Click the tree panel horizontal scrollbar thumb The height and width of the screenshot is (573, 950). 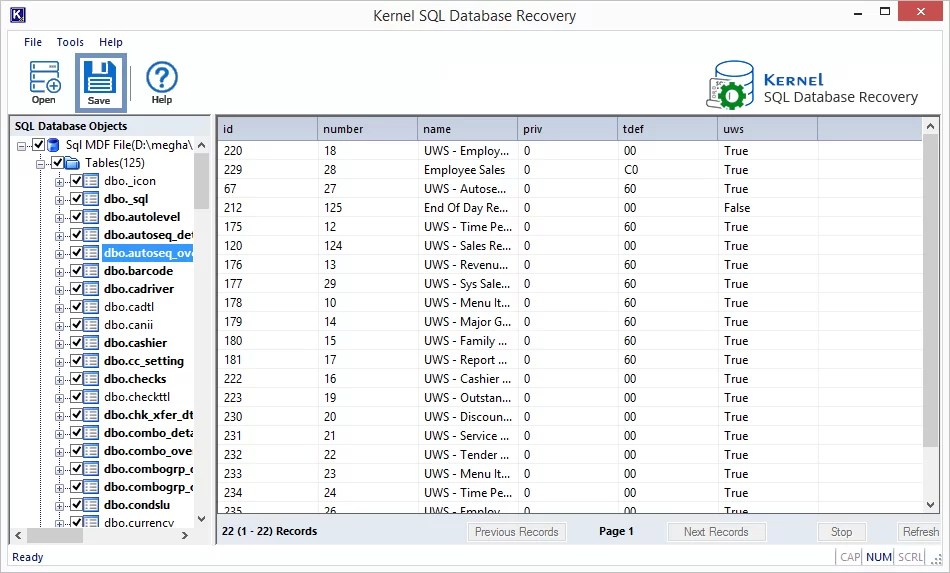click(55, 535)
